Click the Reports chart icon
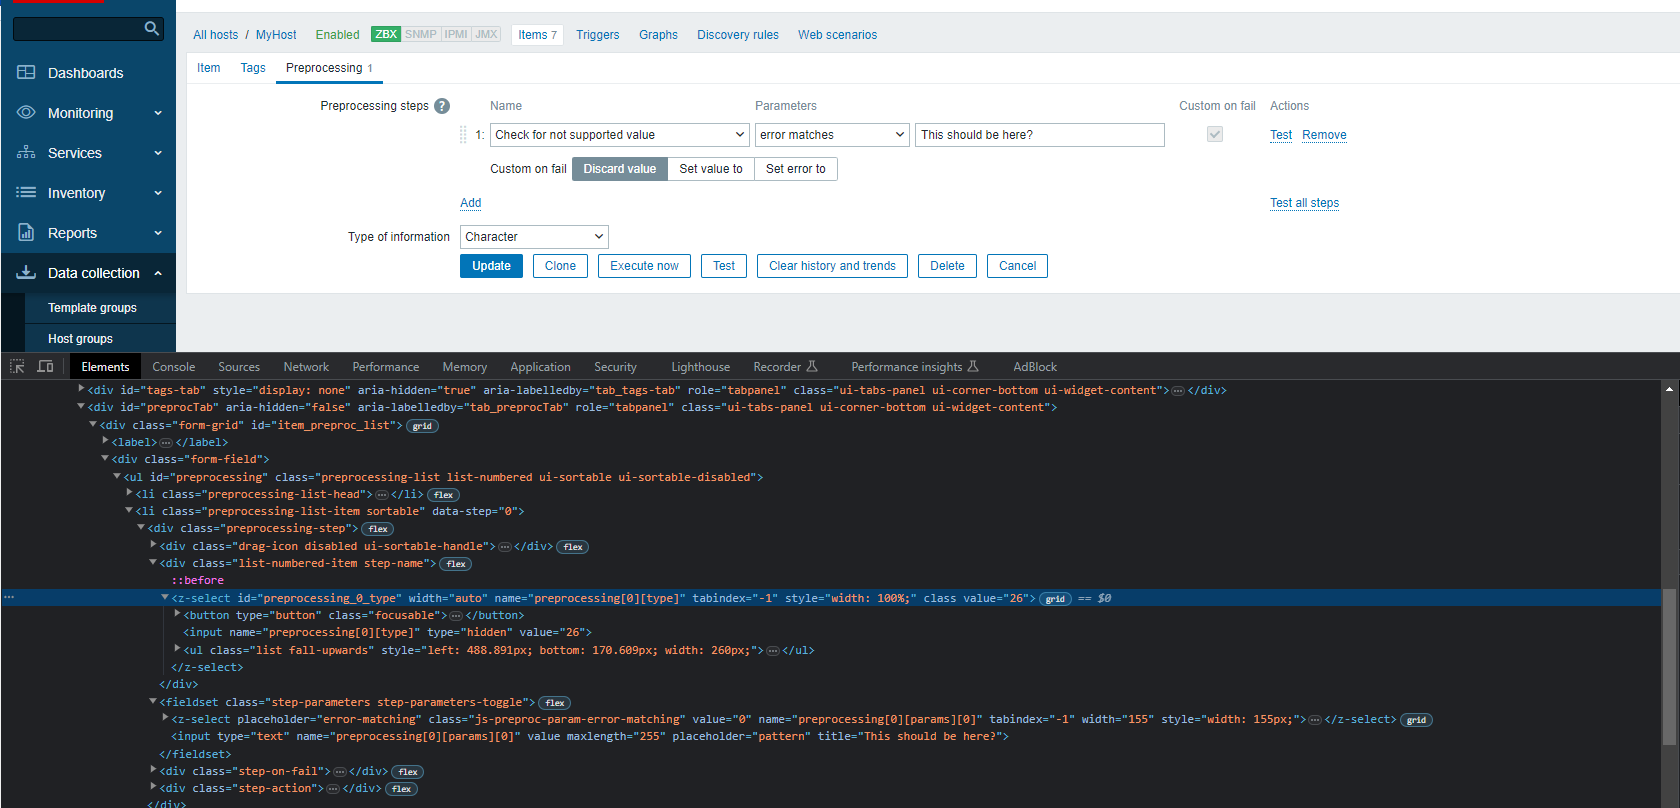The image size is (1680, 808). (26, 232)
